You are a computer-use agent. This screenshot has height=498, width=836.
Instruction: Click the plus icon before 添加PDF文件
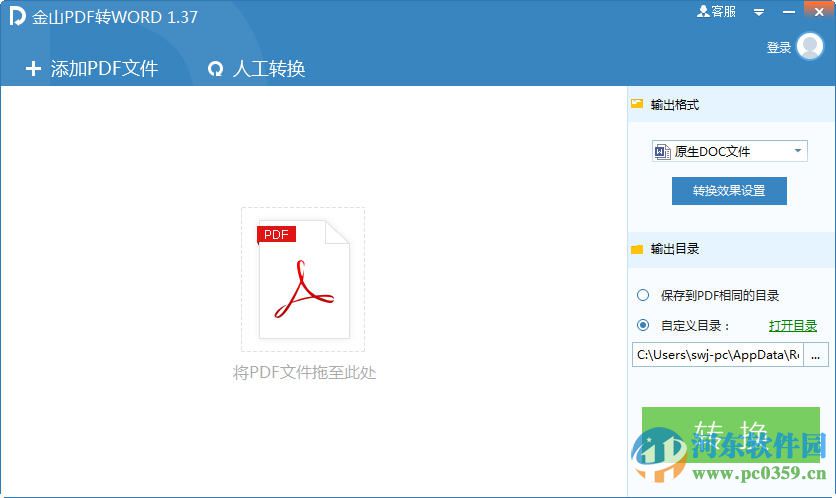(33, 68)
